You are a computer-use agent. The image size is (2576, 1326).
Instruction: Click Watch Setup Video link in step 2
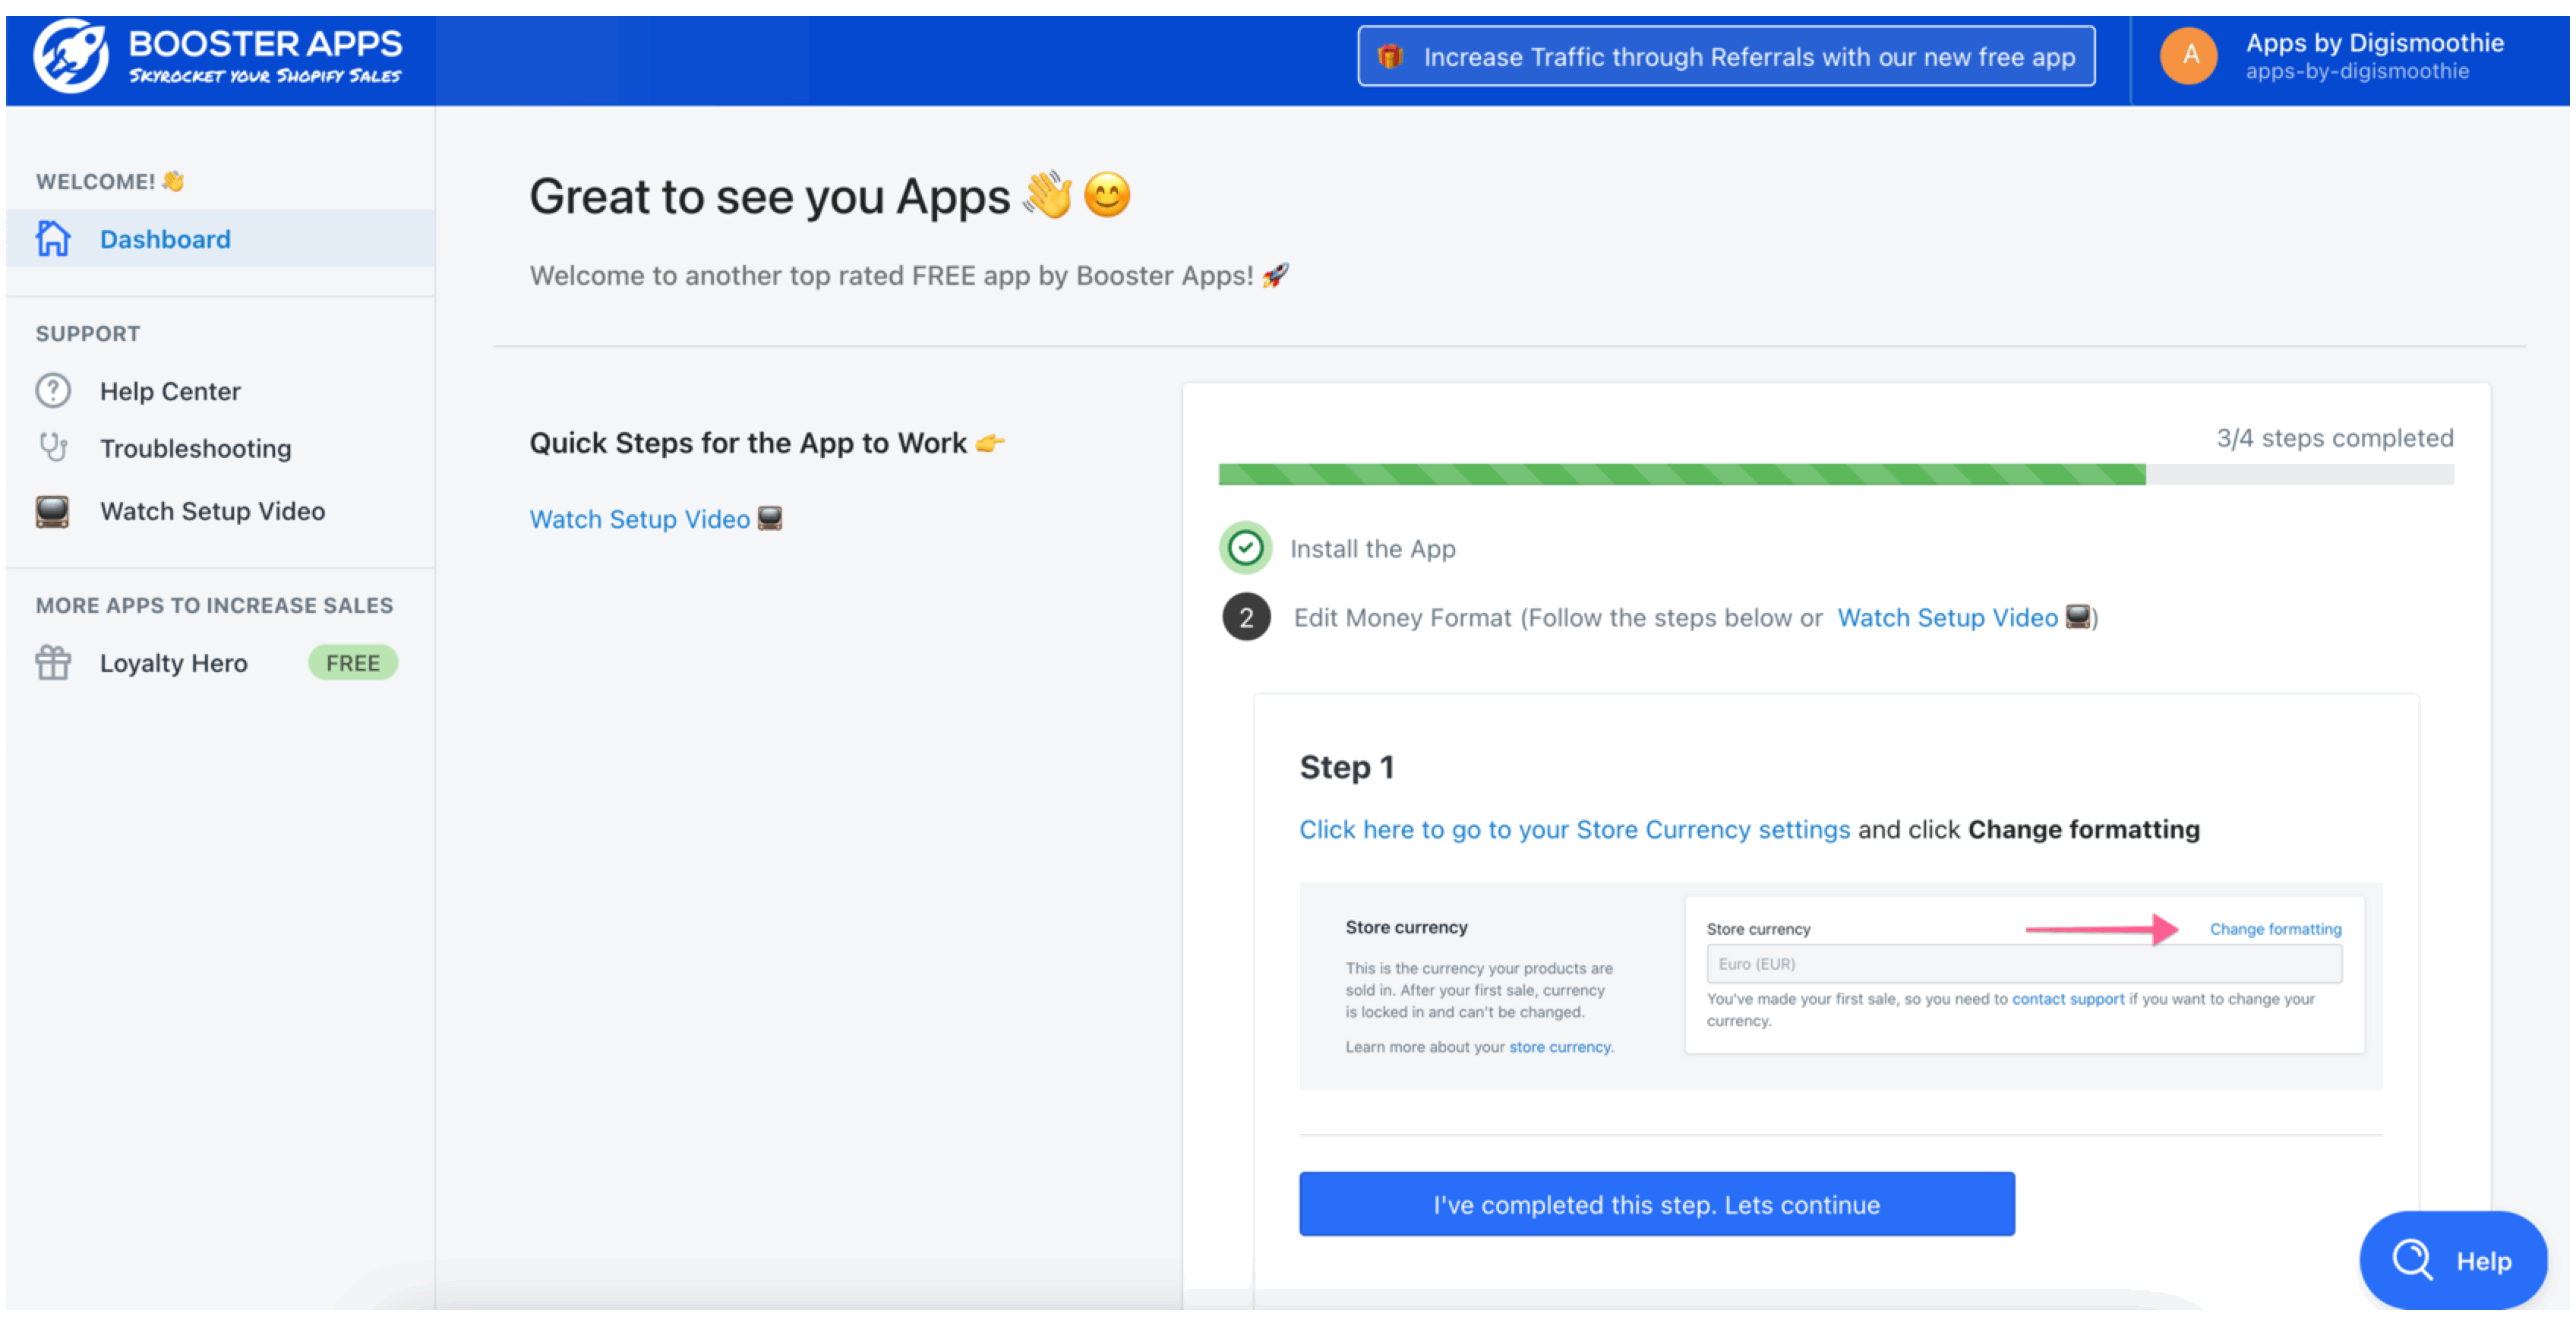tap(1948, 618)
